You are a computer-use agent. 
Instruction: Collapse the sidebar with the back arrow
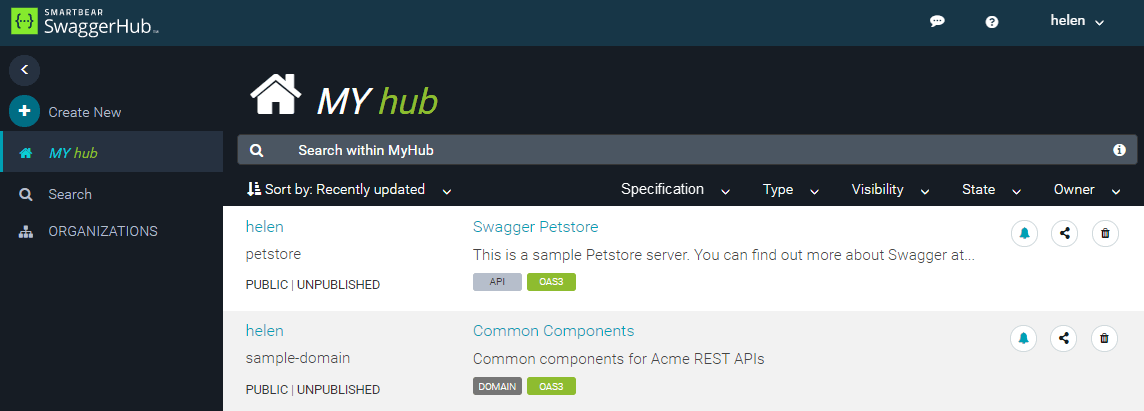click(x=24, y=70)
